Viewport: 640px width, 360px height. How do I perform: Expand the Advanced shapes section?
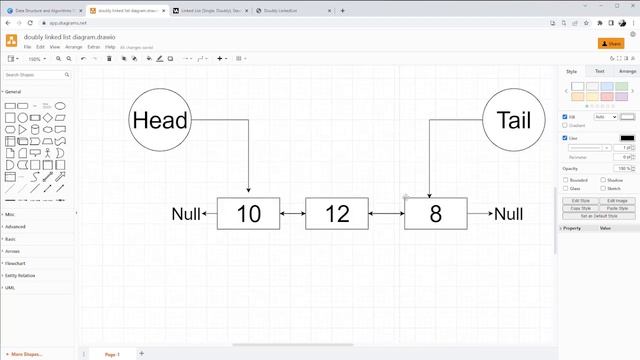[14, 227]
